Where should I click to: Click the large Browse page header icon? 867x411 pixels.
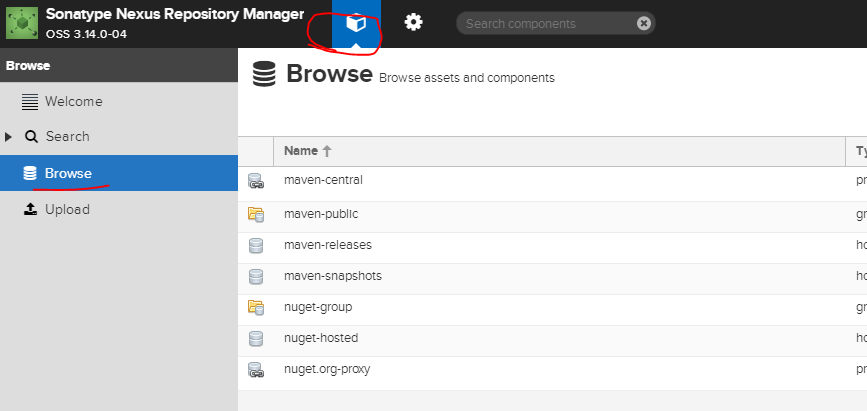click(x=264, y=75)
